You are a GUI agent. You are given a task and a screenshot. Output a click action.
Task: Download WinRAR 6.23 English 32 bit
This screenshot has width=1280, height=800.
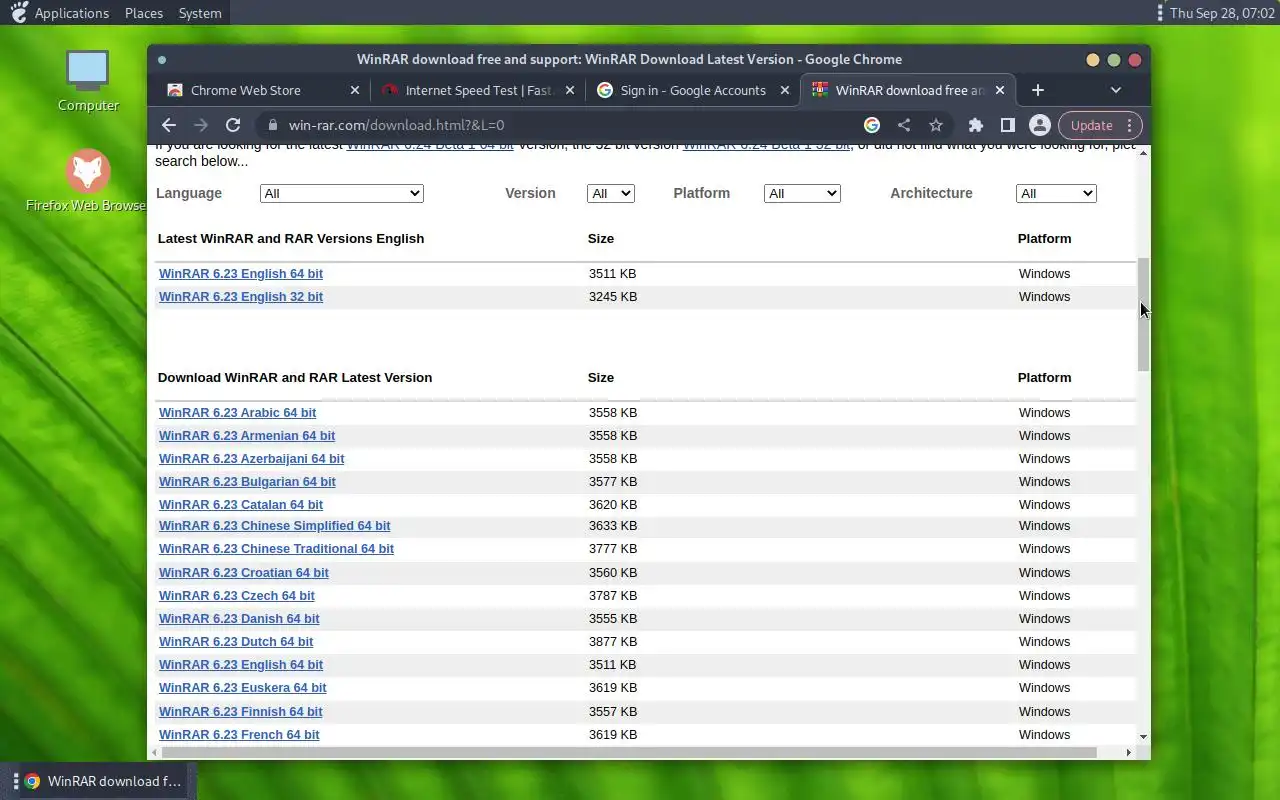(241, 296)
